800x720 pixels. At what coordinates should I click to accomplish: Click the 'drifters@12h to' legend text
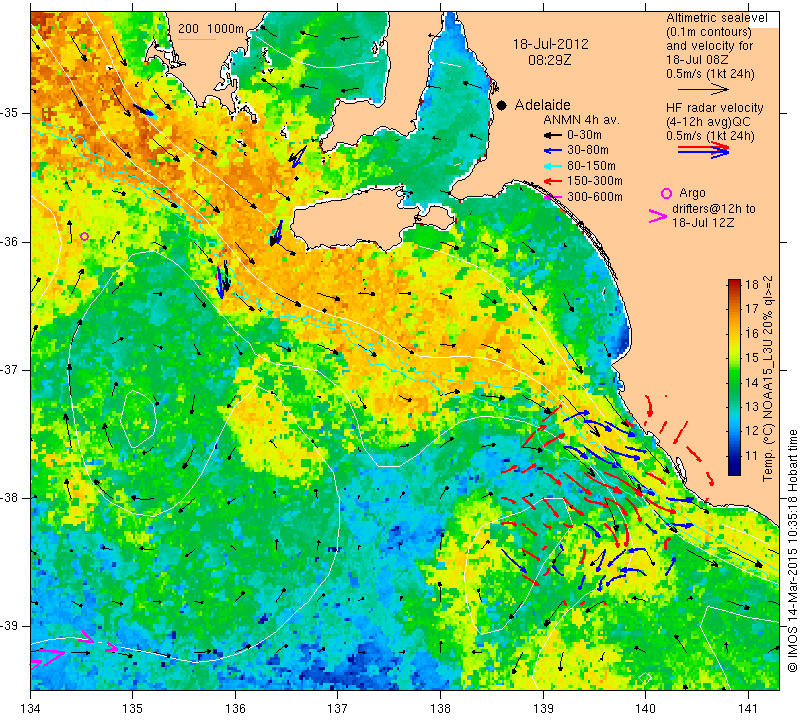point(714,209)
